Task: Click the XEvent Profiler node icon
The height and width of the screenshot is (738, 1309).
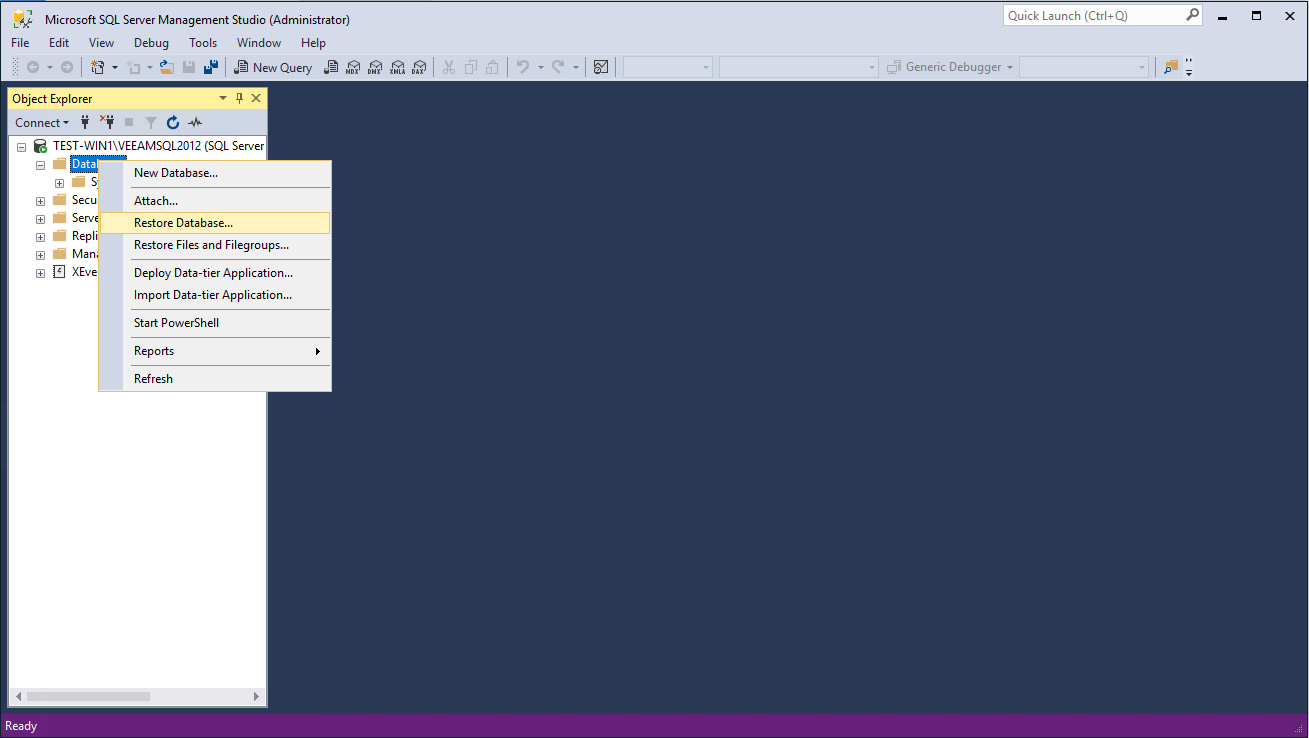Action: click(60, 272)
